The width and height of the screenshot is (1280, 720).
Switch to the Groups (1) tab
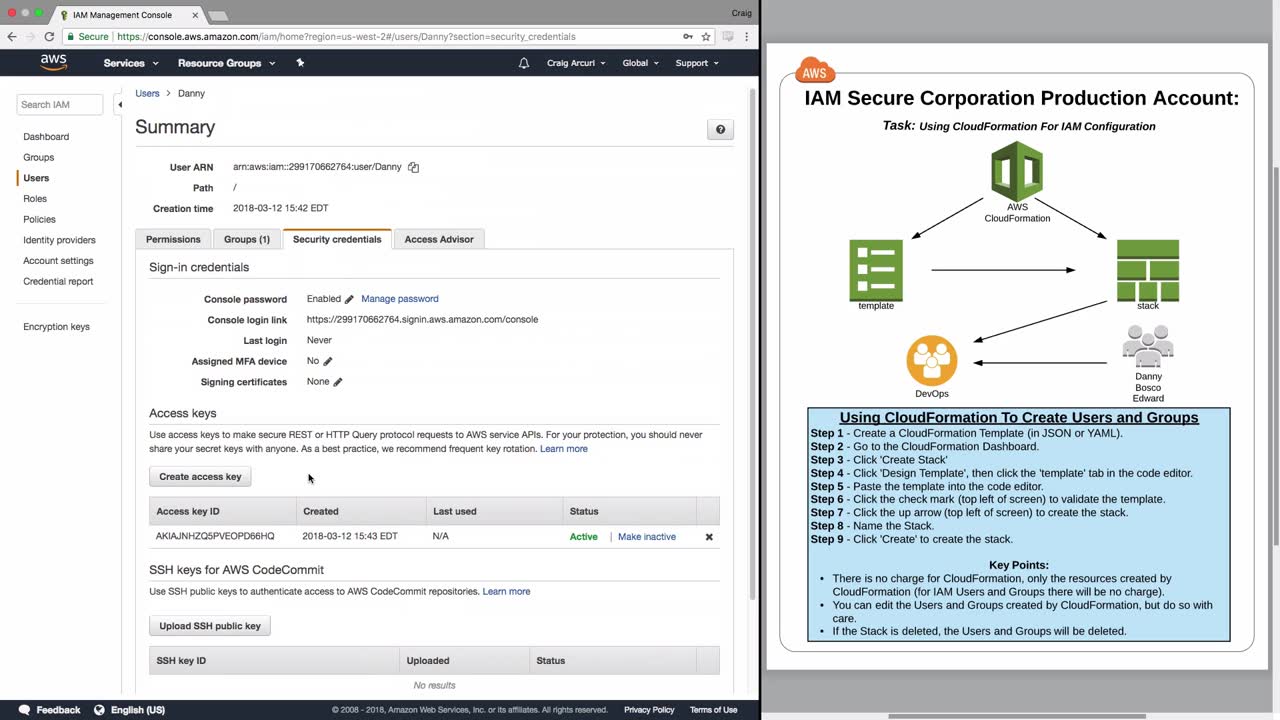247,239
